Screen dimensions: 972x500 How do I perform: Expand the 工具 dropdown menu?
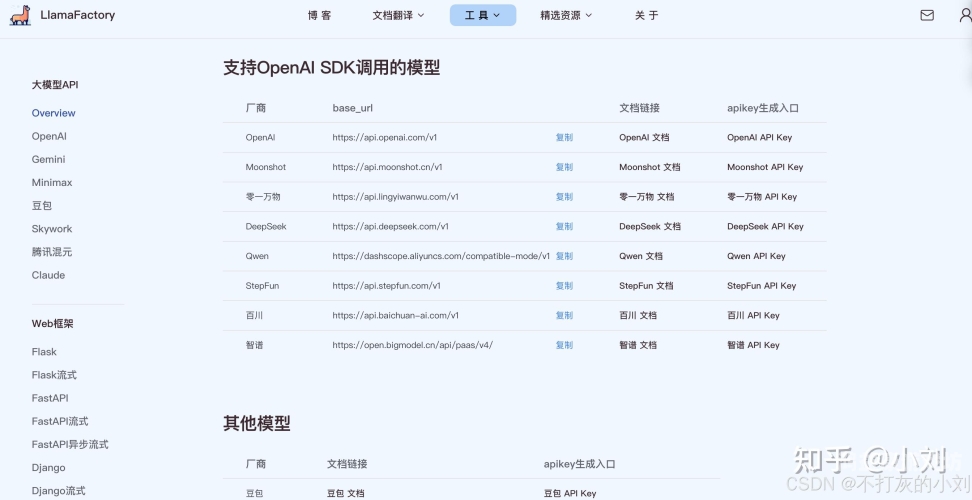coord(483,15)
